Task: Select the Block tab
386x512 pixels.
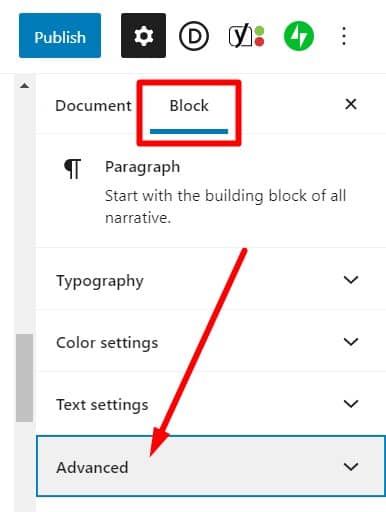Action: [189, 106]
